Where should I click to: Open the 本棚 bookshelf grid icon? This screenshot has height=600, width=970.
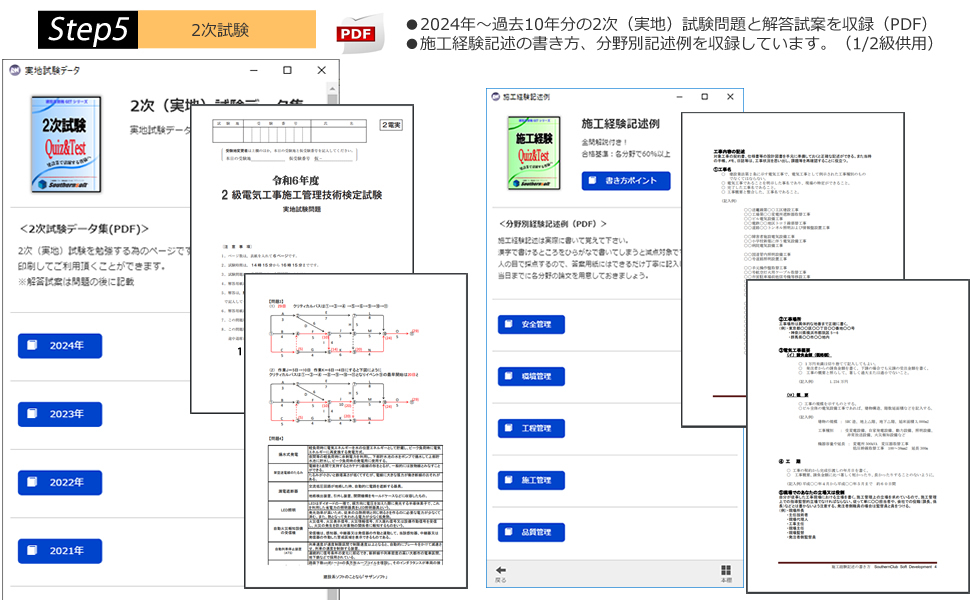(726, 570)
